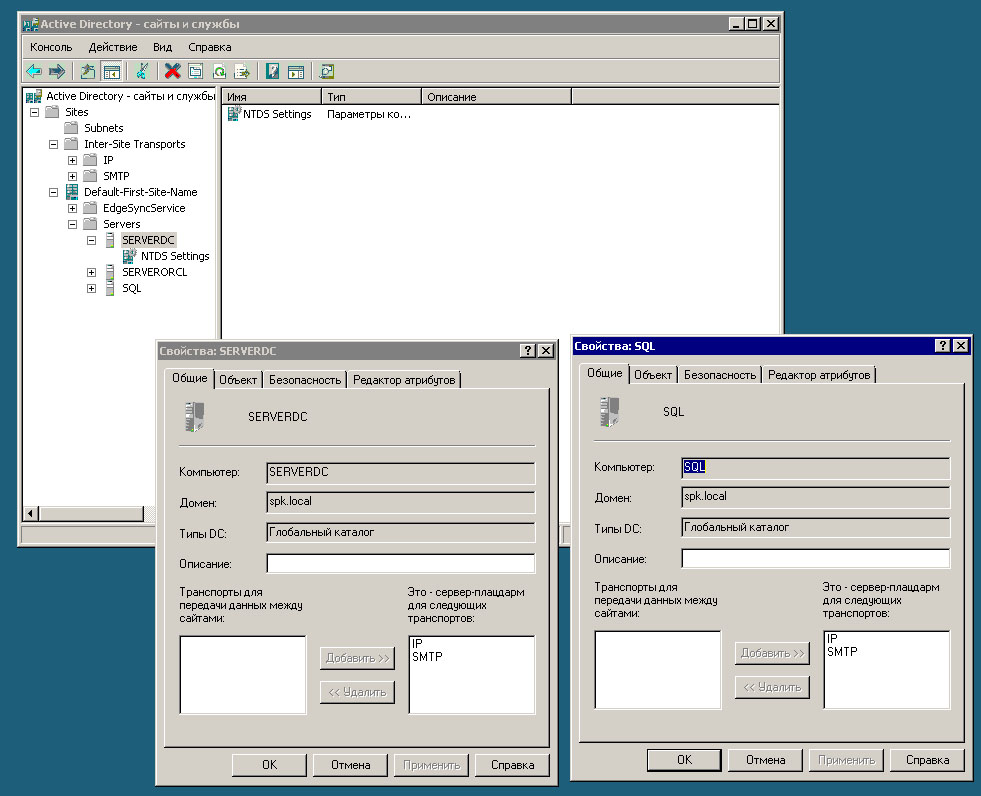The image size is (981, 796).
Task: Expand the SQL server tree node
Action: coord(91,288)
